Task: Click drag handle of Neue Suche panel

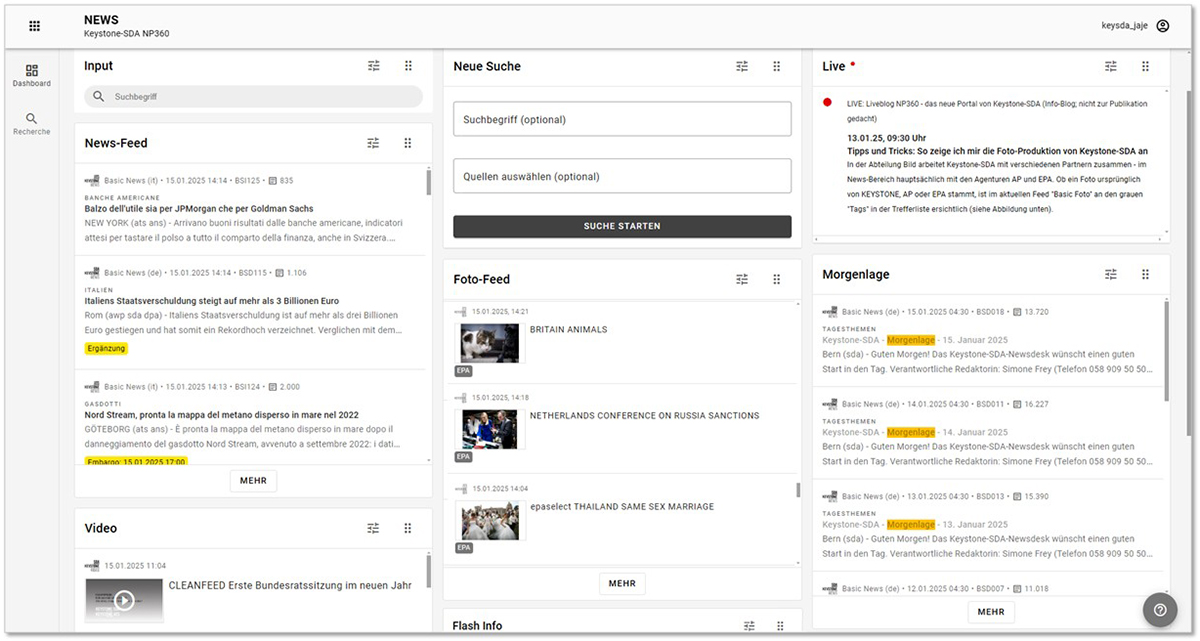Action: pos(776,66)
